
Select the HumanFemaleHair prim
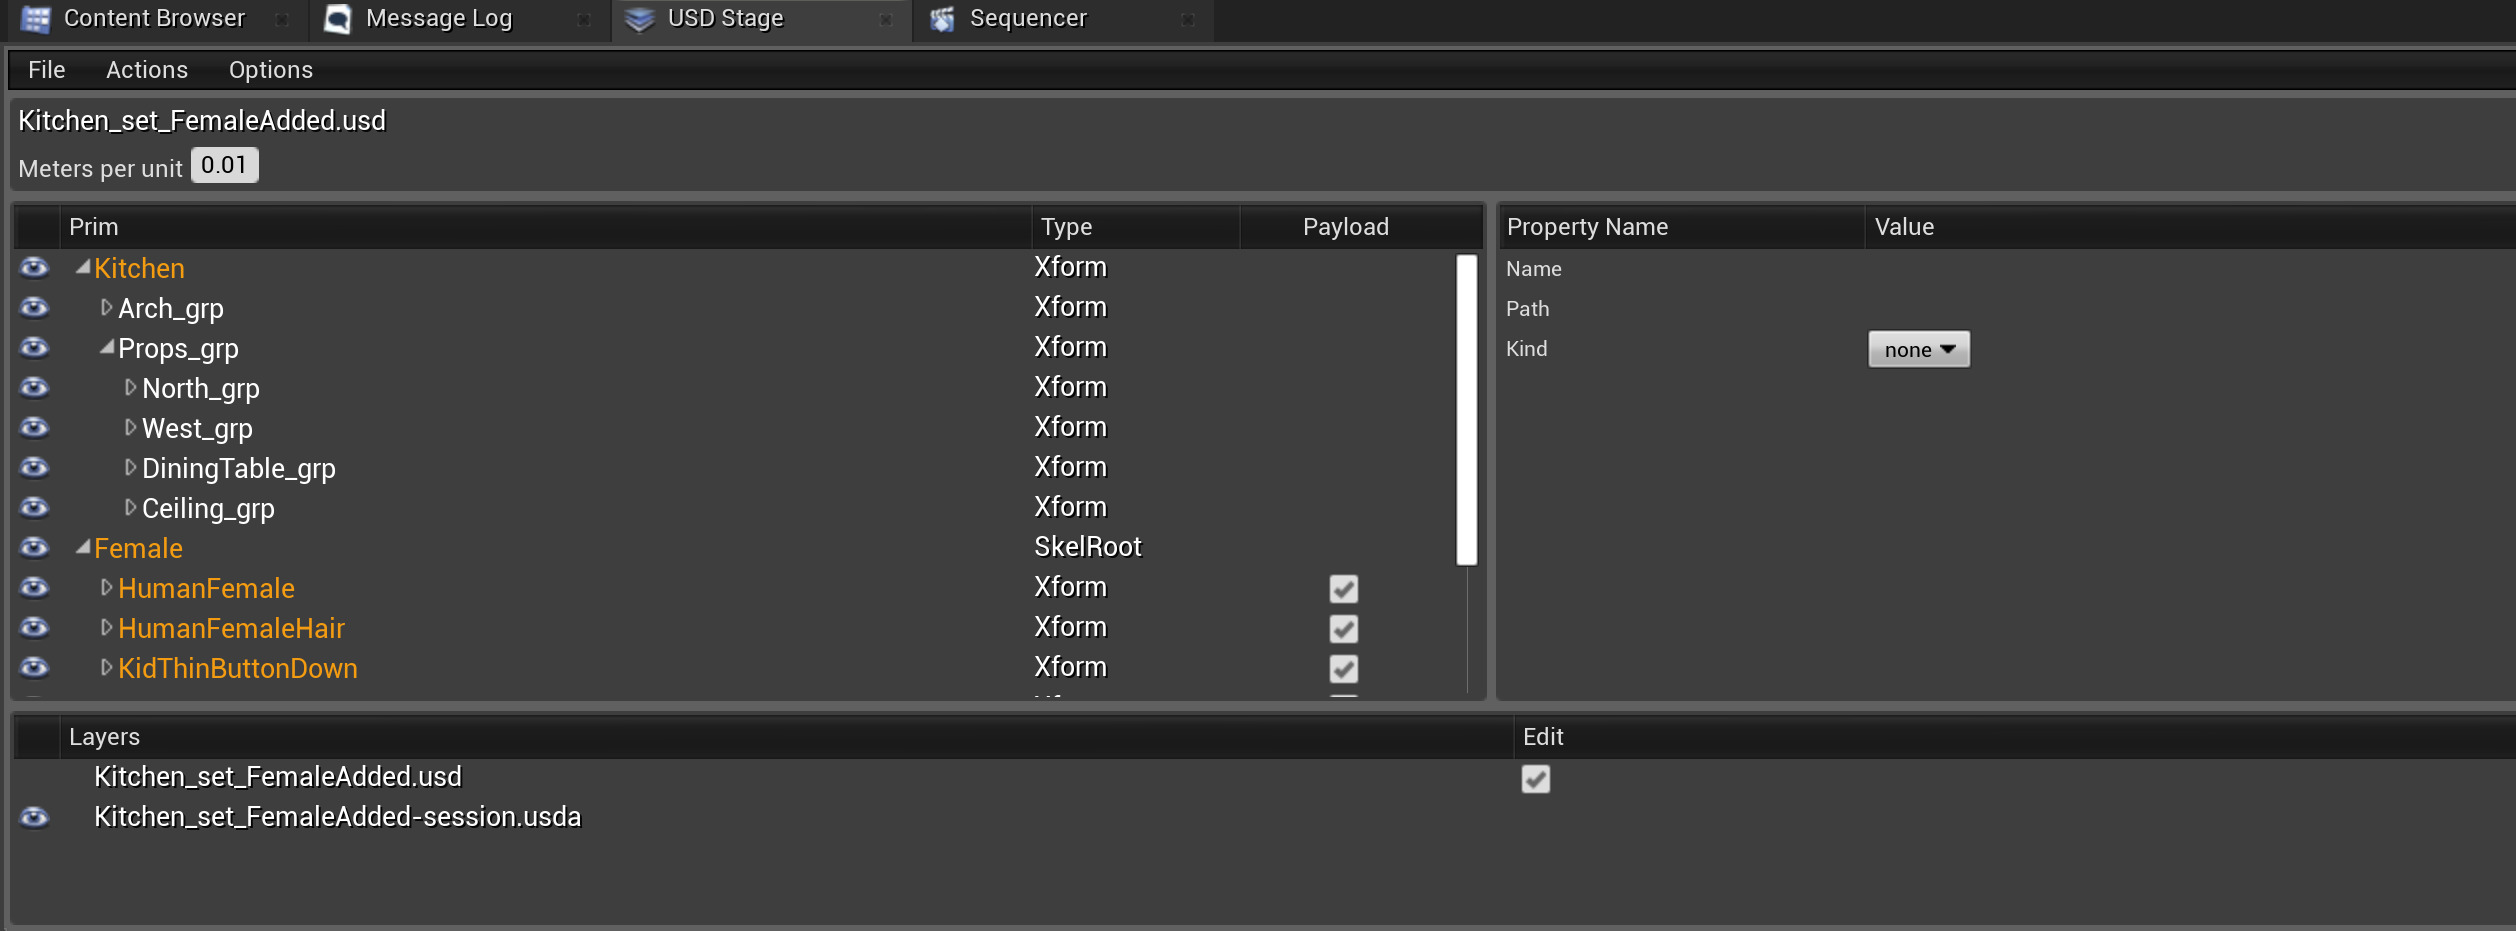click(x=231, y=629)
